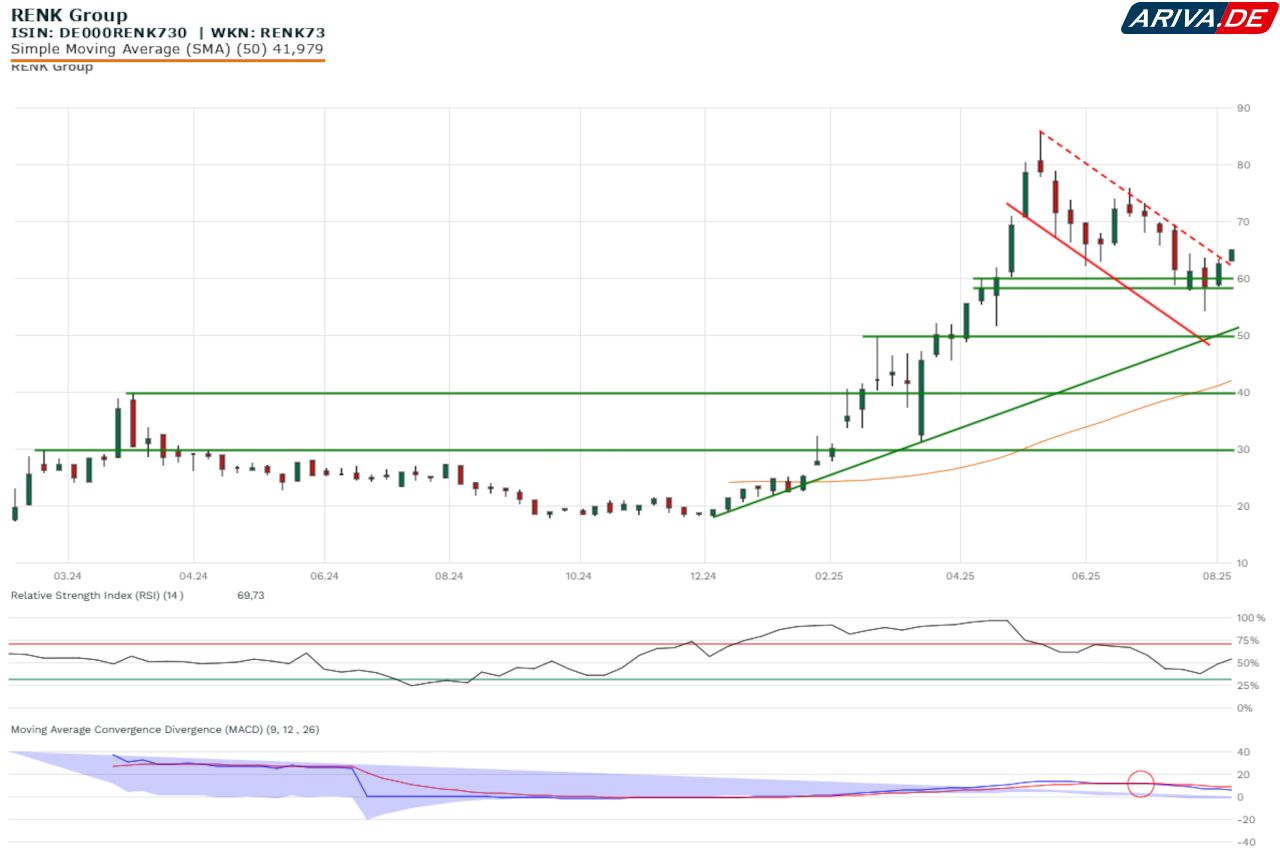Screen dimensions: 1280x850
Task: Click the 30 label on the price axis
Action: click(1244, 450)
